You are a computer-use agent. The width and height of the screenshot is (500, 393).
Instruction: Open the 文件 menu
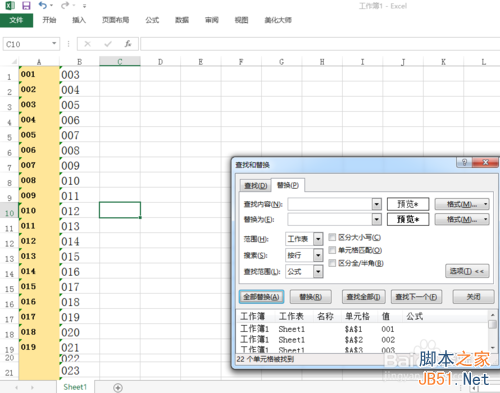pyautogui.click(x=16, y=20)
